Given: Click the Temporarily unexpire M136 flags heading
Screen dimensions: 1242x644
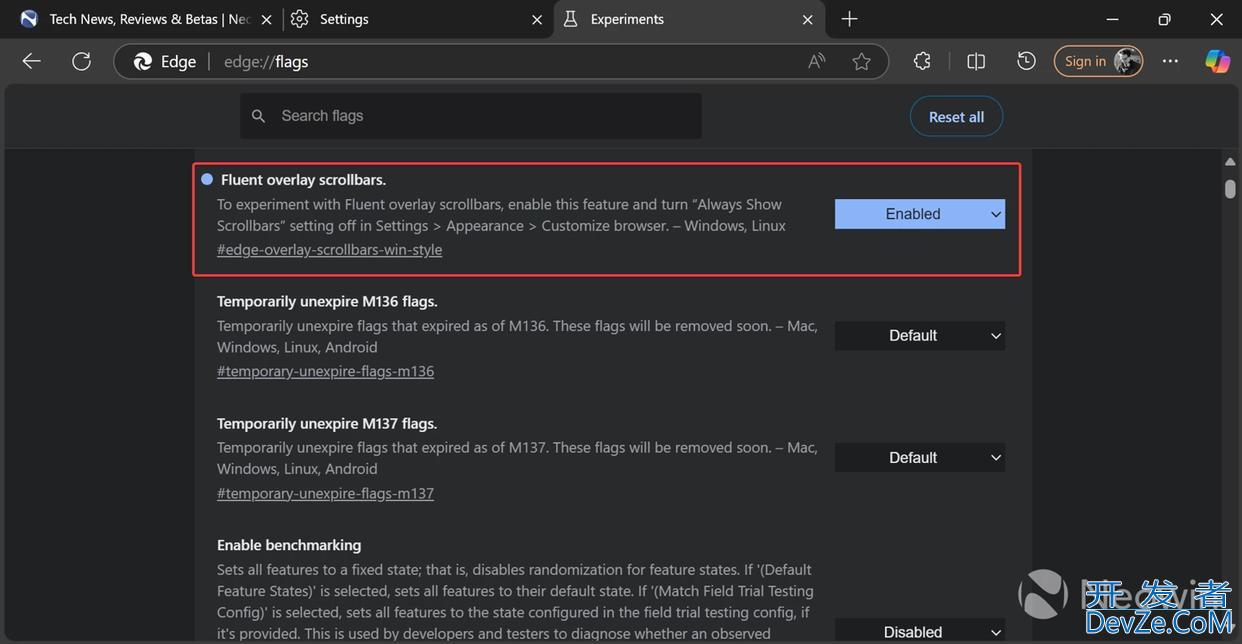Looking at the screenshot, I should 327,301.
